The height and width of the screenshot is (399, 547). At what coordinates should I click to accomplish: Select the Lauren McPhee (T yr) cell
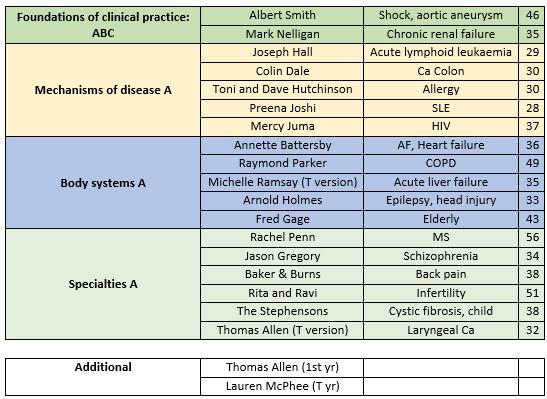coord(282,386)
